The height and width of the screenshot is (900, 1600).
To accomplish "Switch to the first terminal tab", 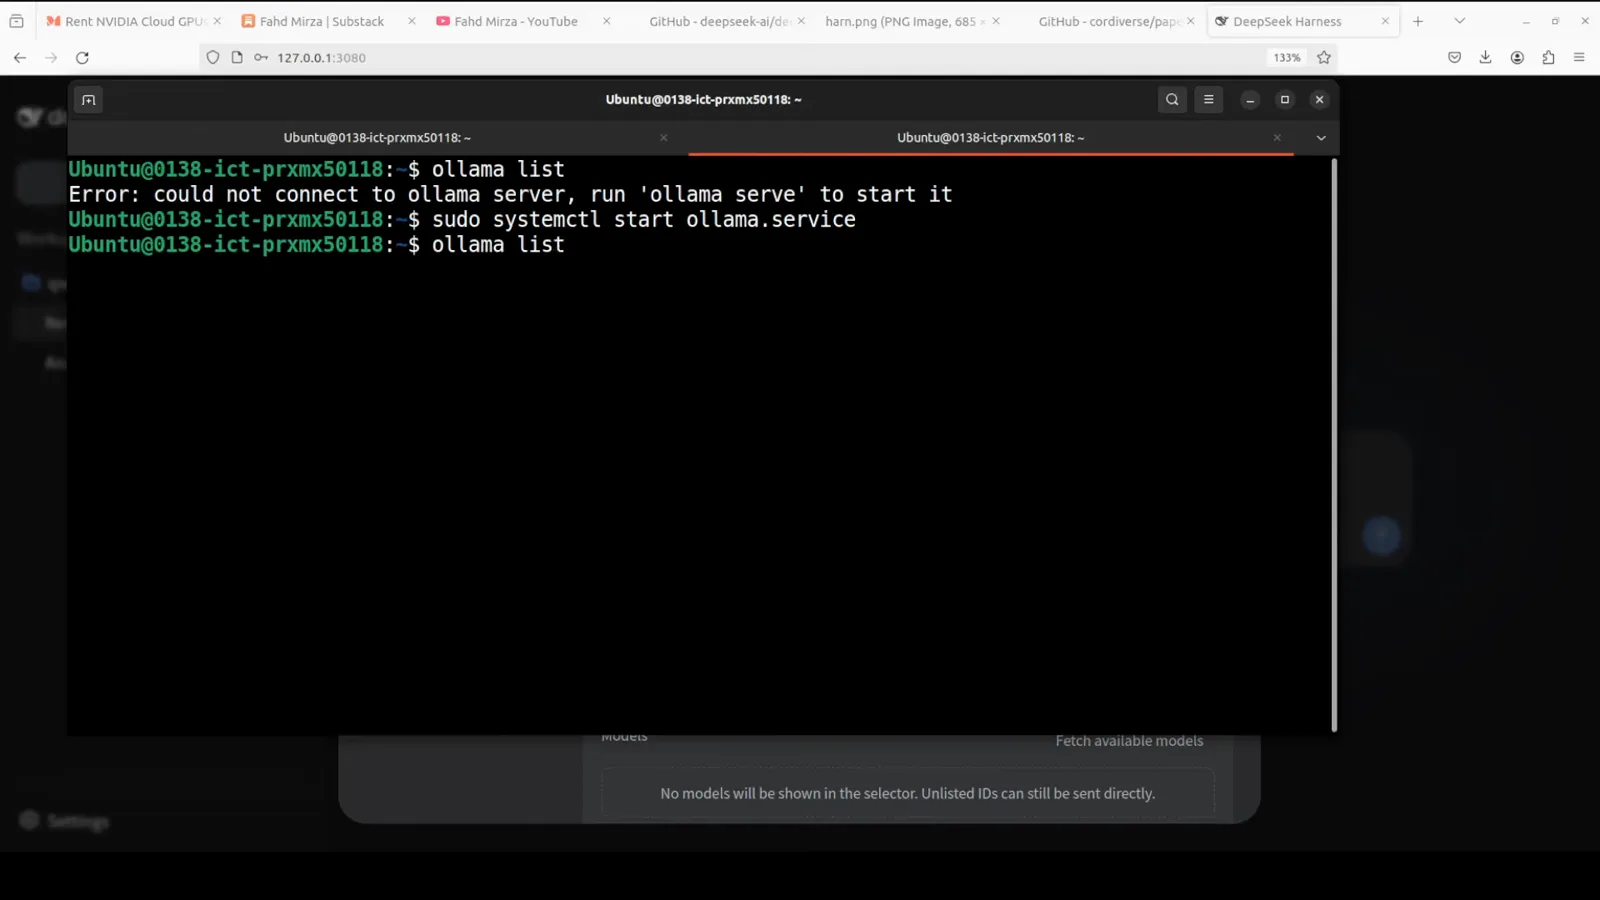I will [x=377, y=138].
